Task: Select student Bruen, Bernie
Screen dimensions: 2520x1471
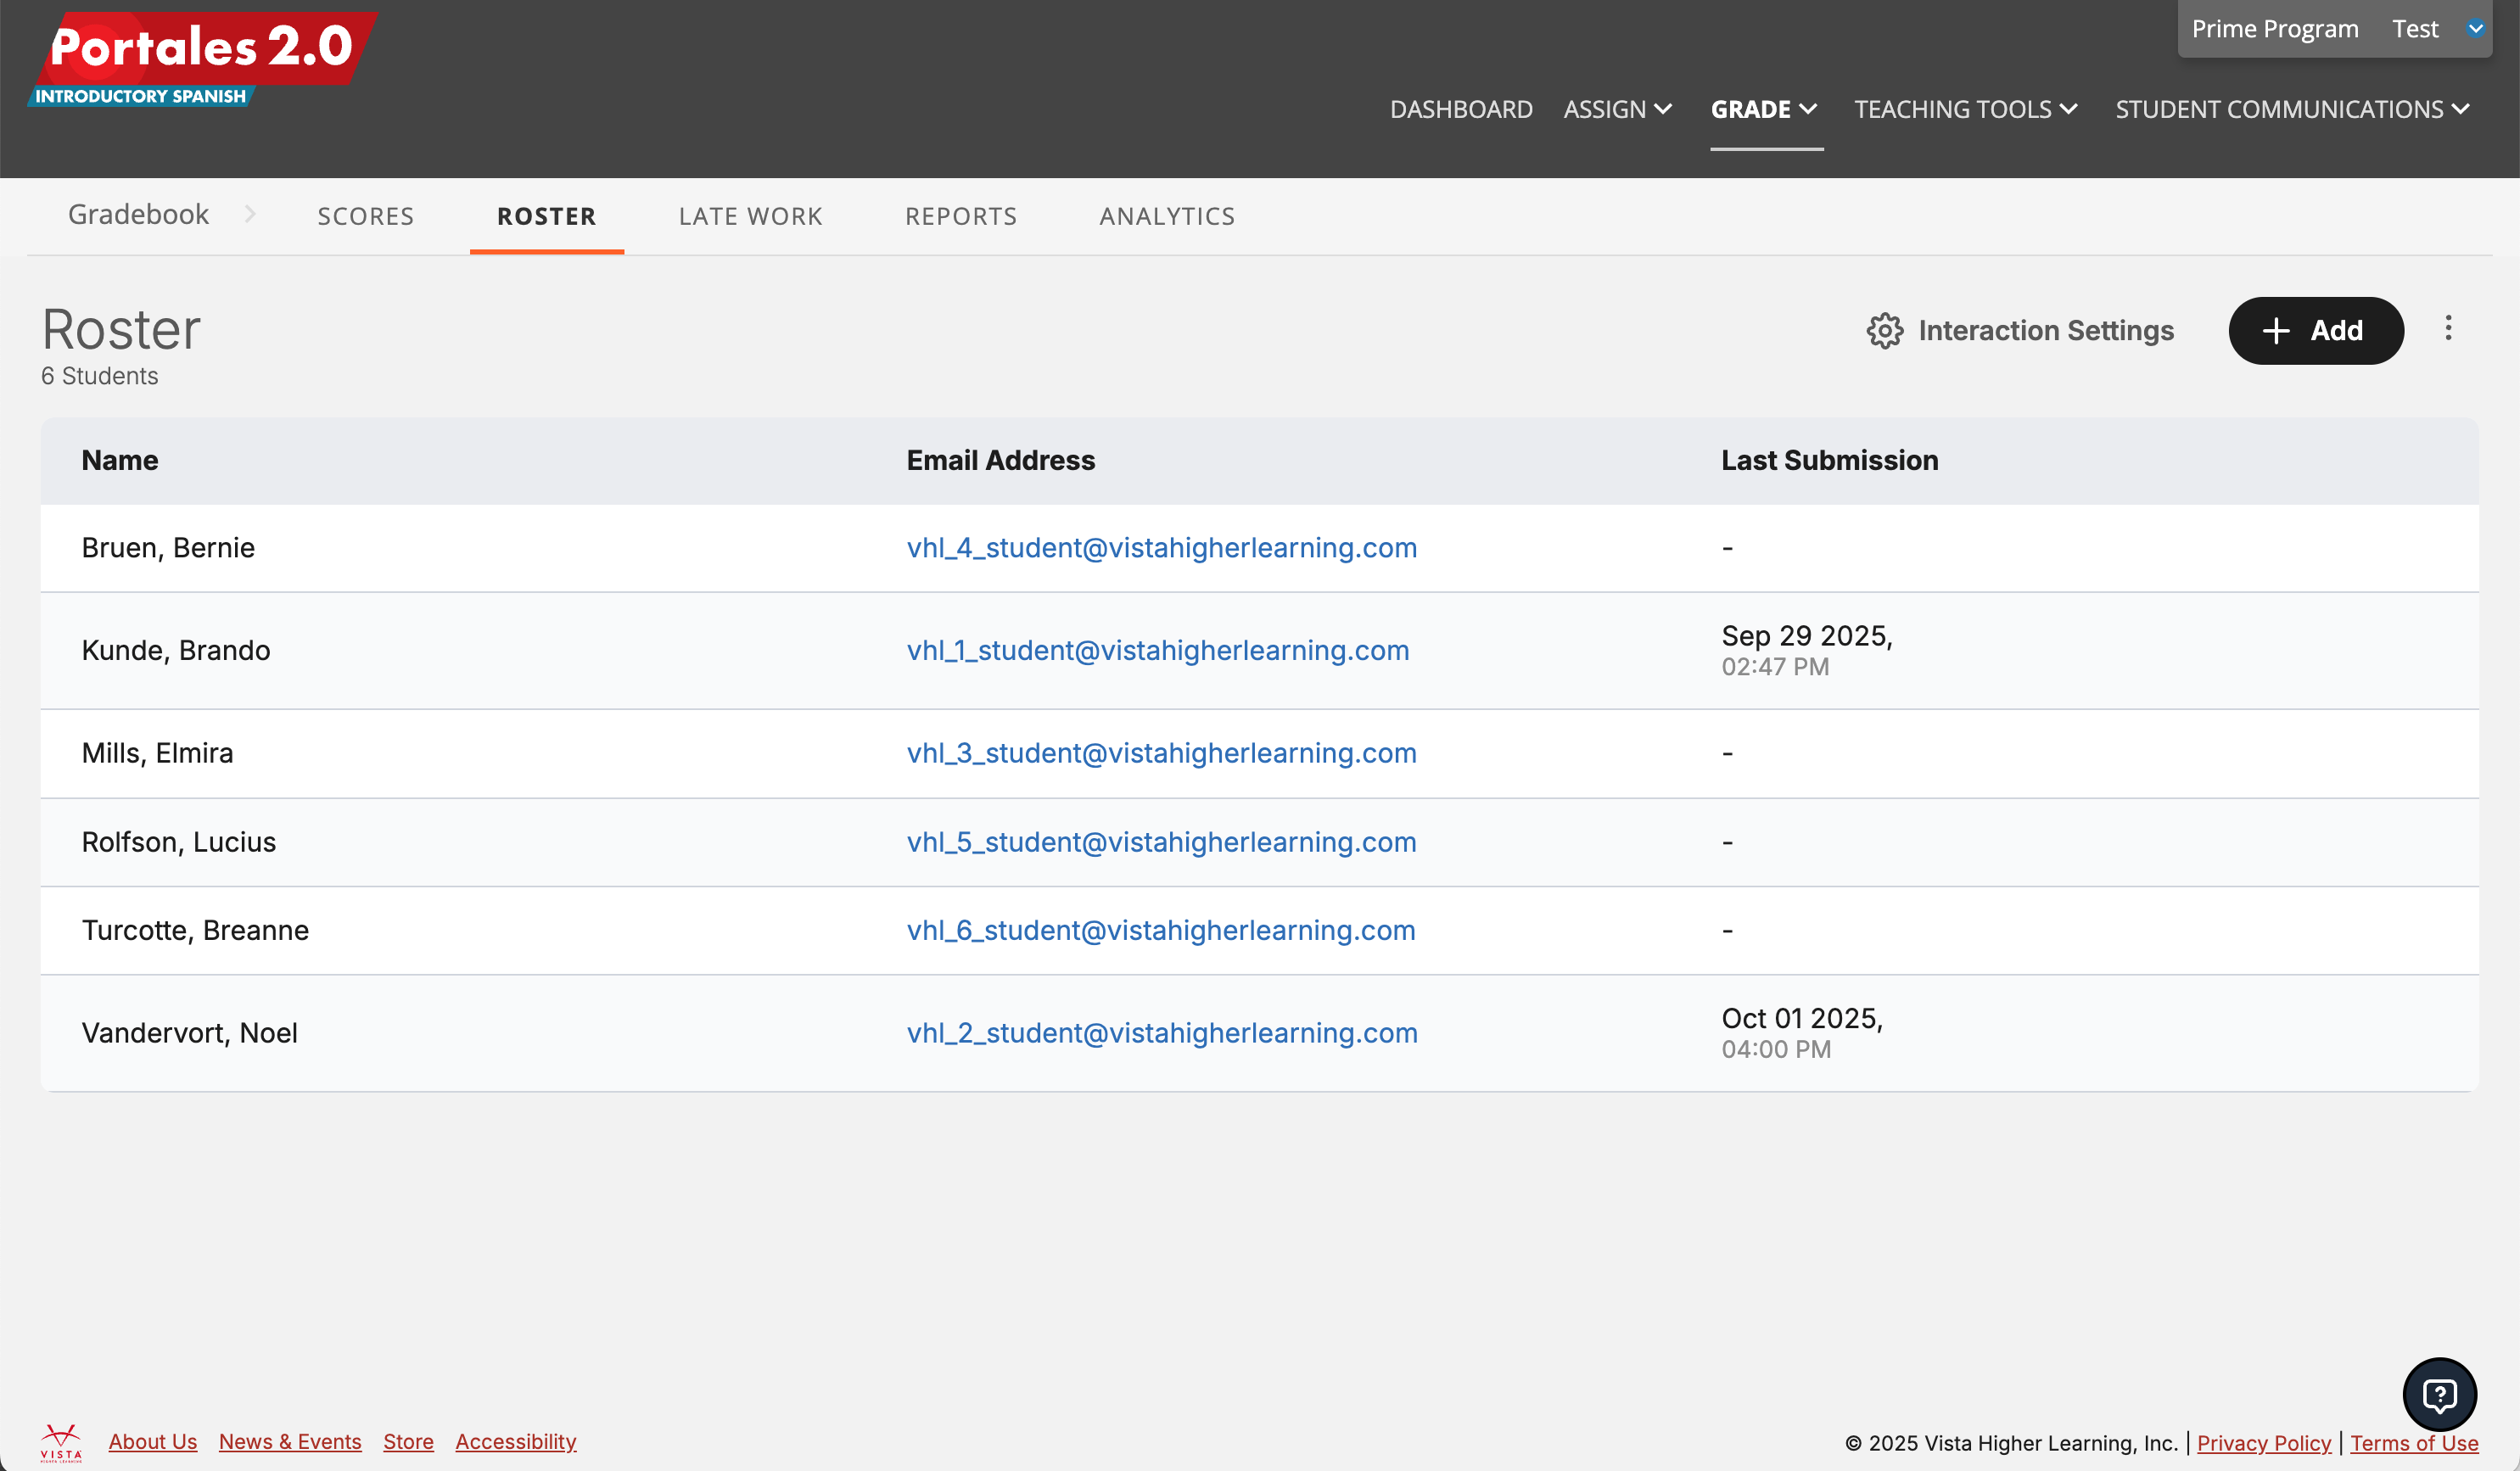Action: coord(168,548)
